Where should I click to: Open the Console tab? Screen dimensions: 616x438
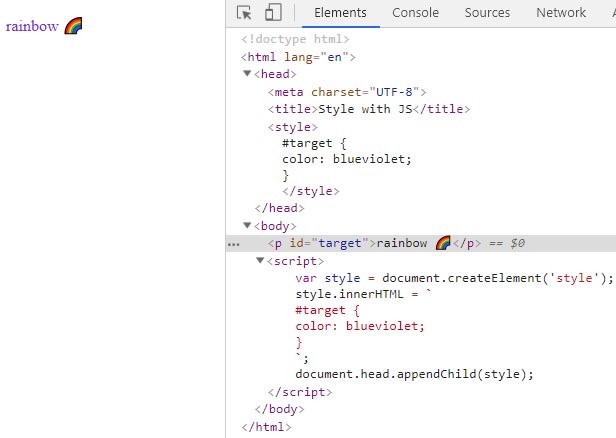(415, 13)
